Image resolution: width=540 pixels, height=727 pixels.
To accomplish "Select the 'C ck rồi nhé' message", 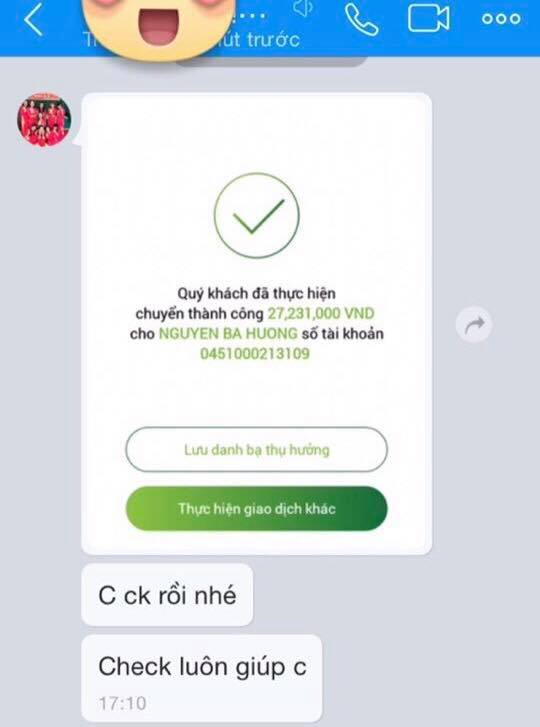I will tap(167, 595).
